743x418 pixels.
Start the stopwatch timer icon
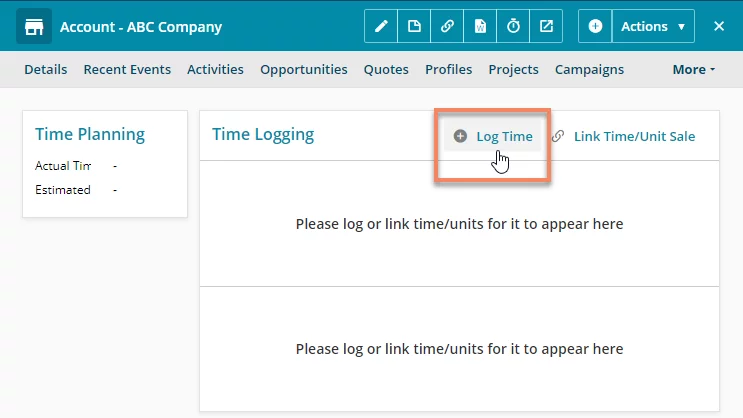point(513,26)
